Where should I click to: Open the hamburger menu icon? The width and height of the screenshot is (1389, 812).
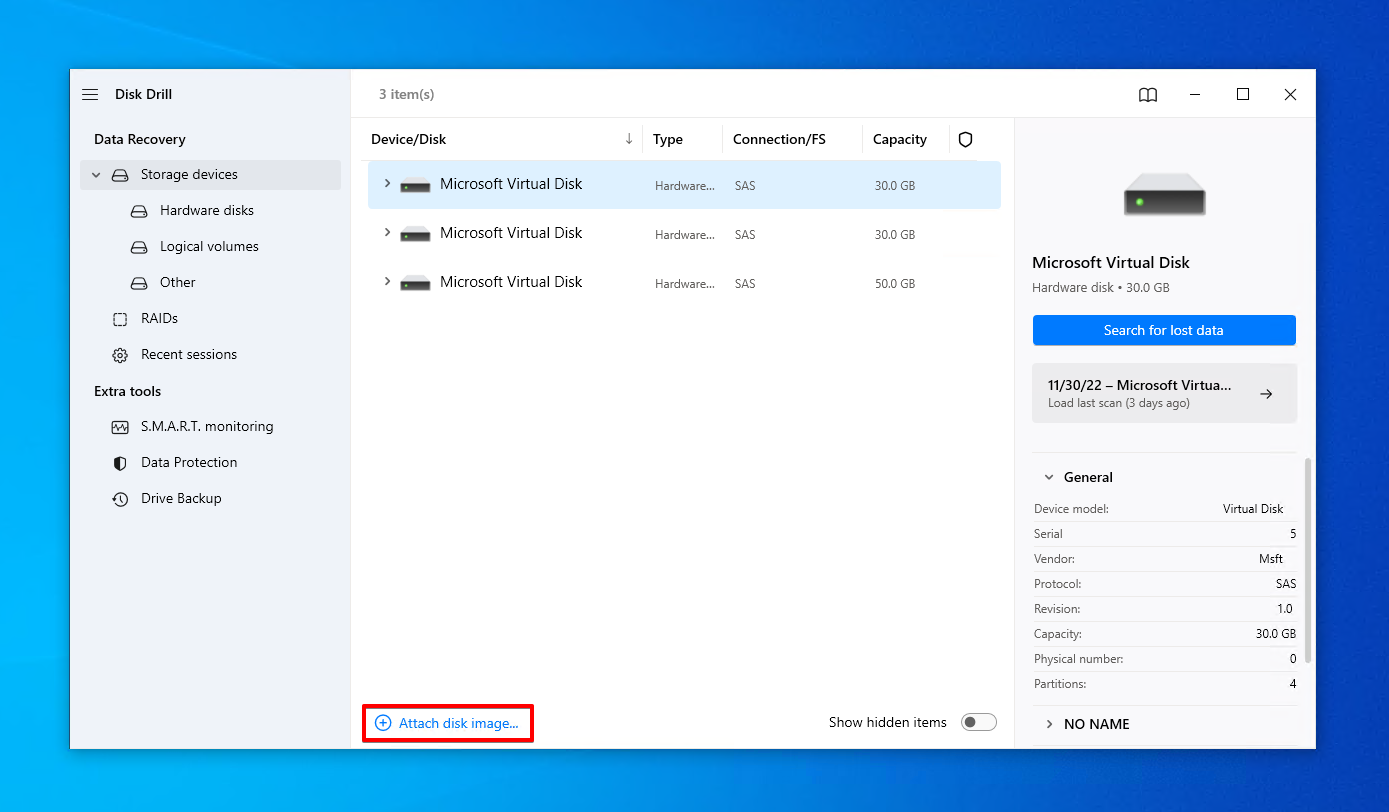click(90, 94)
